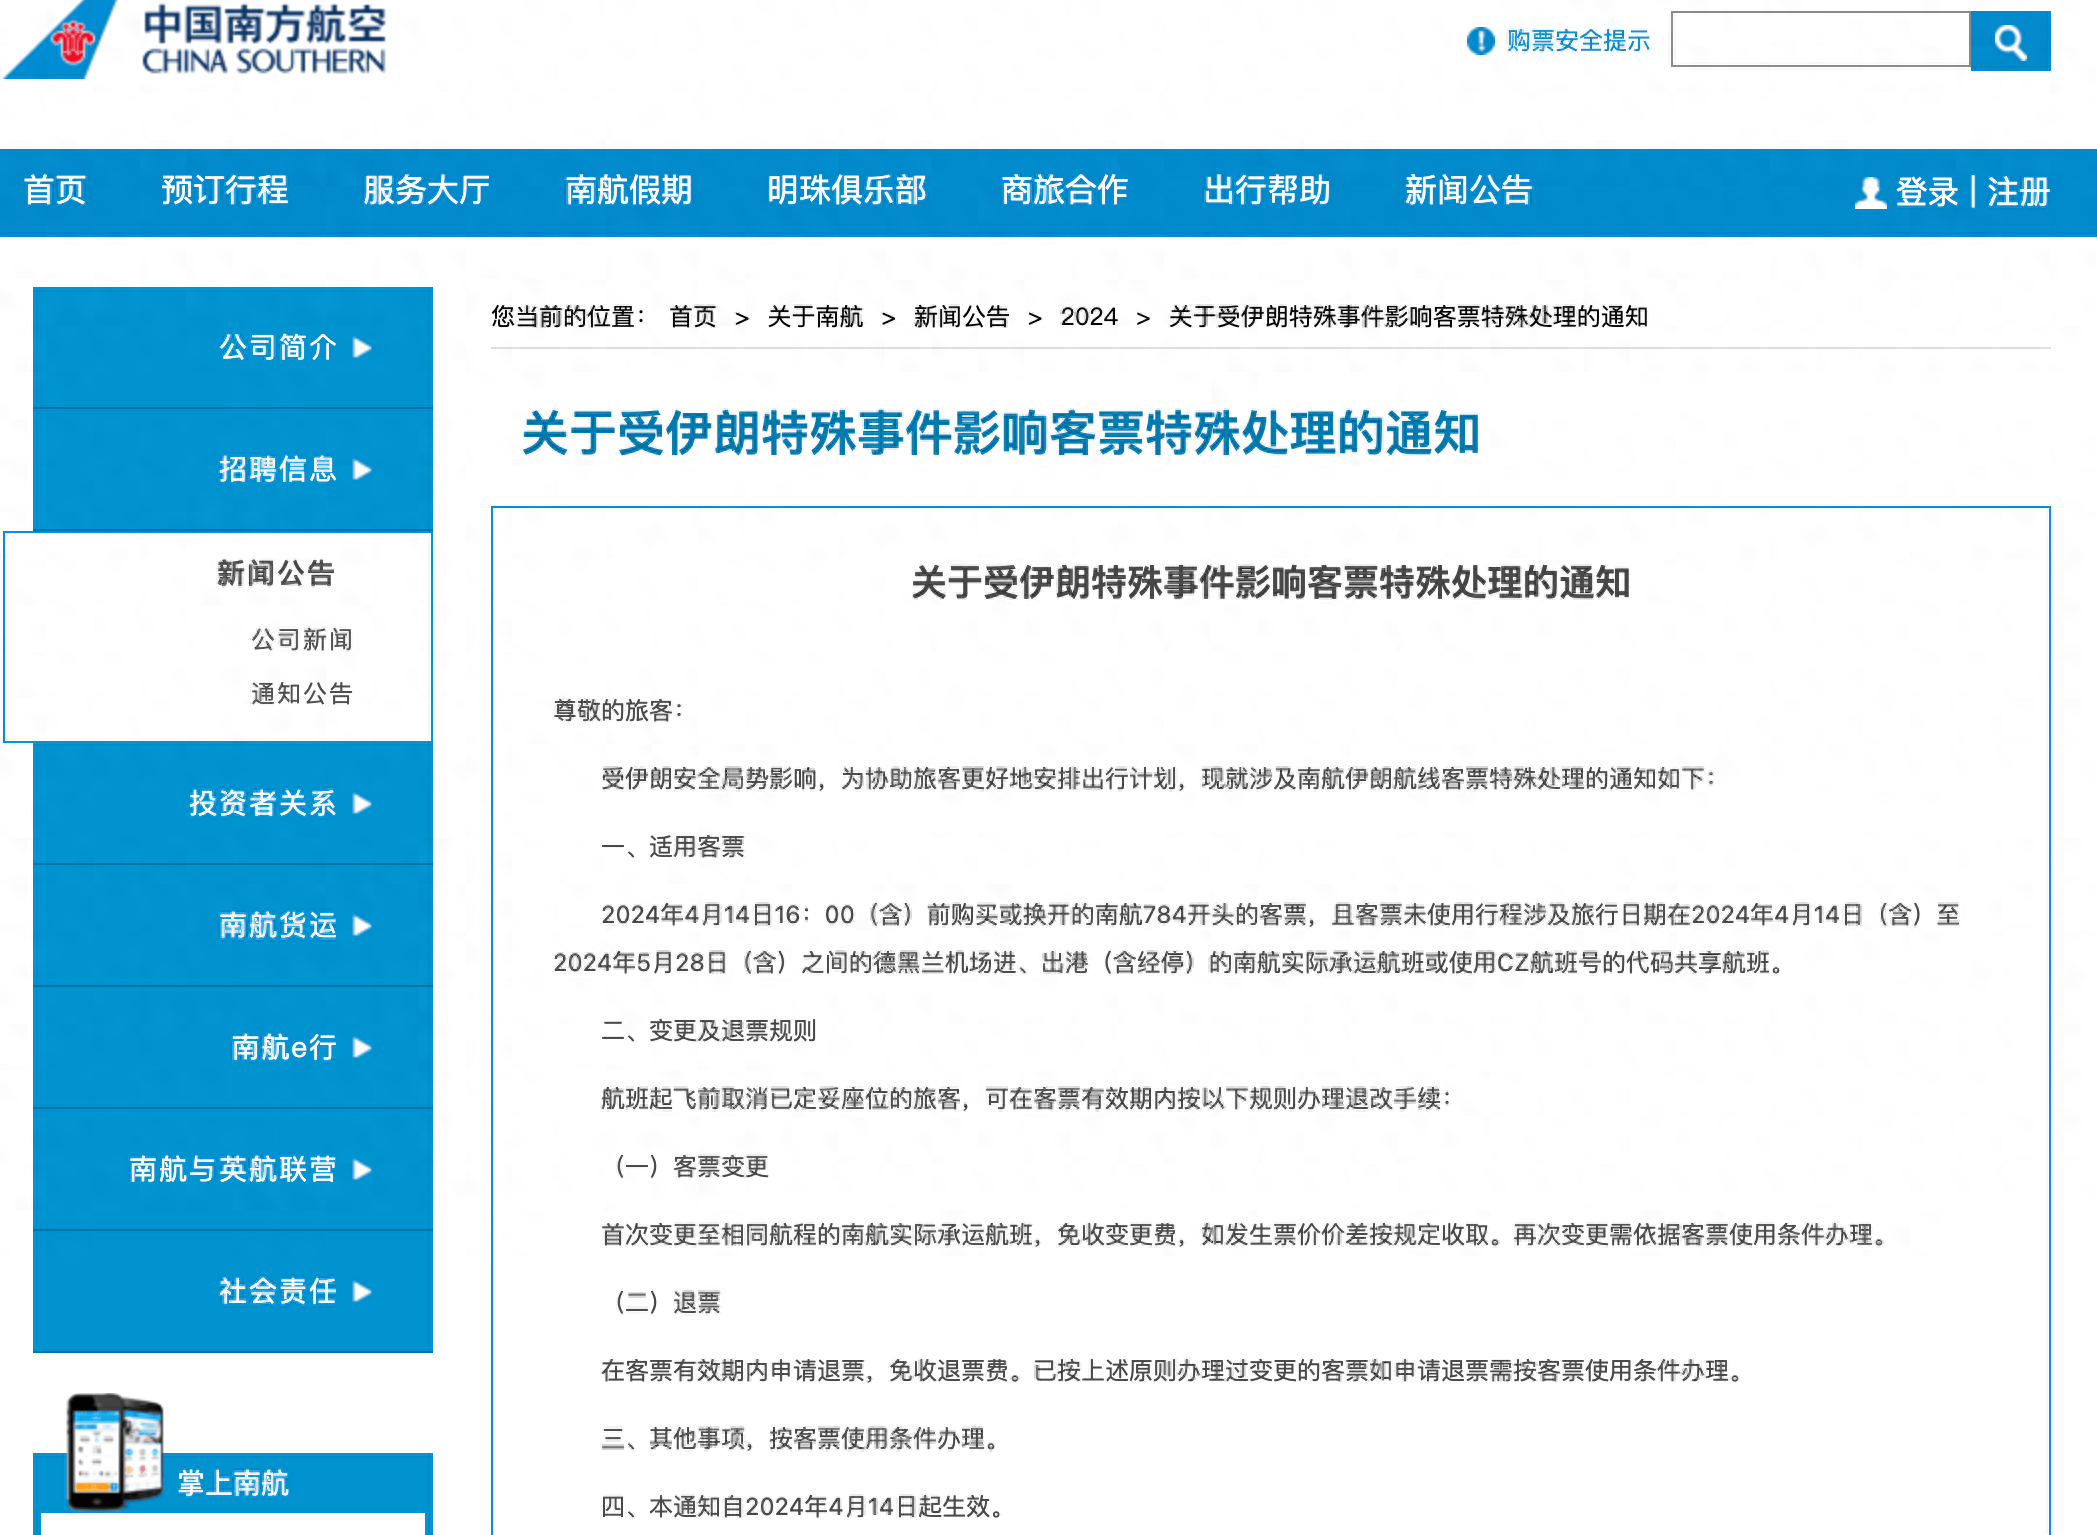The image size is (2097, 1535).
Task: Click breadcrumb 2024 link
Action: coord(1089,317)
